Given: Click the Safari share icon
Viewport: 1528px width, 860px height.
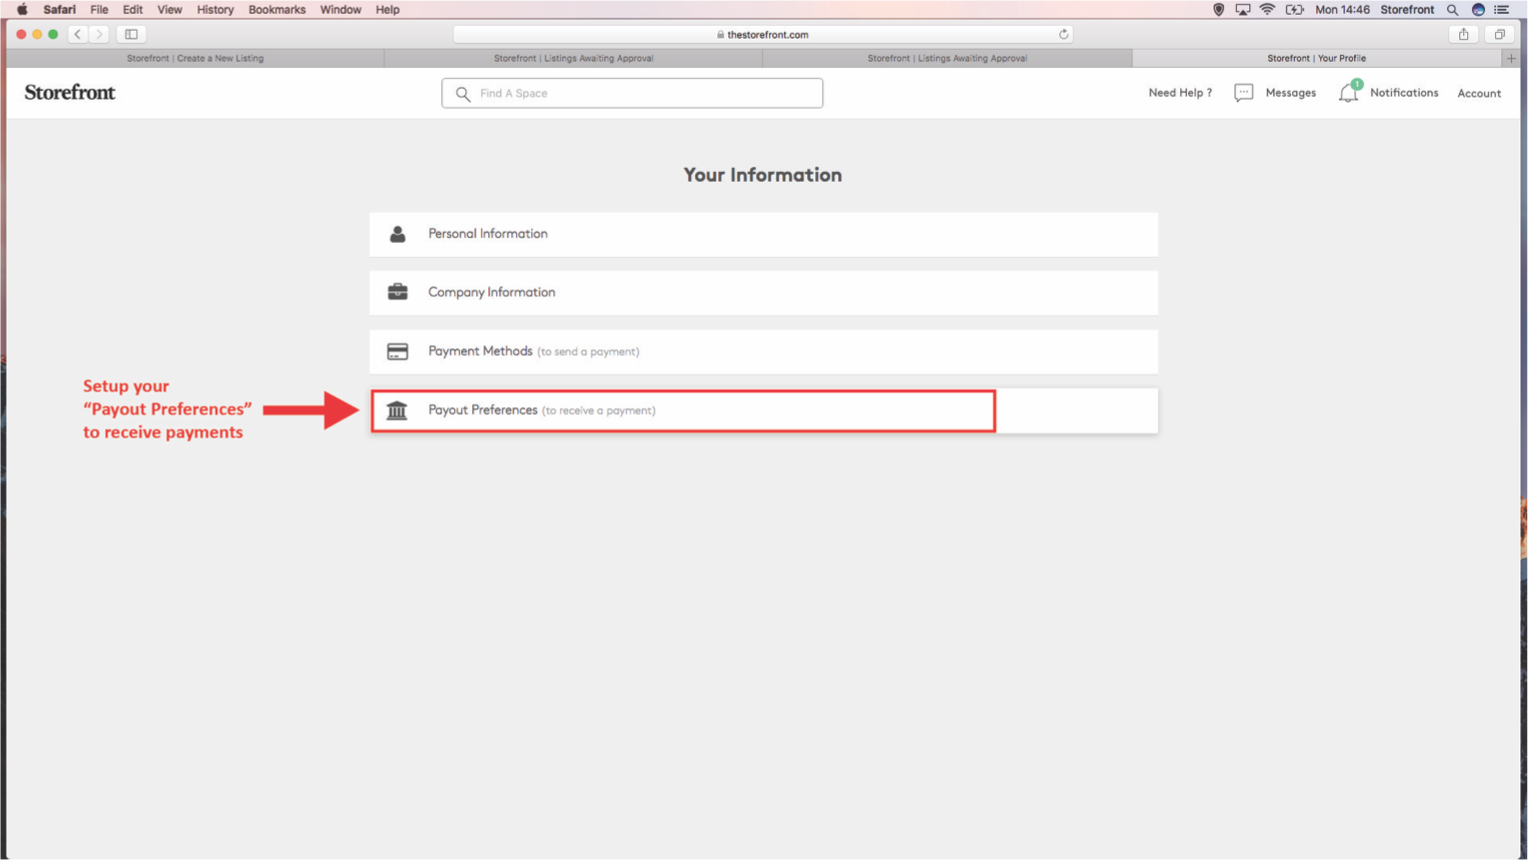Looking at the screenshot, I should [1463, 34].
